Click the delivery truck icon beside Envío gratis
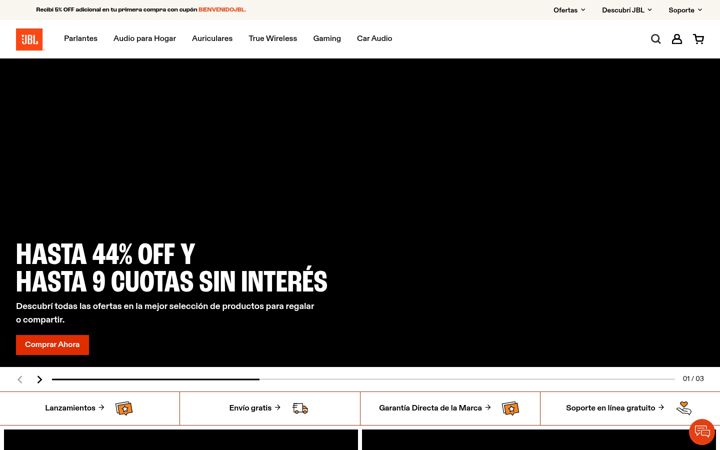Screen dimensions: 720x450 pyautogui.click(x=300, y=408)
